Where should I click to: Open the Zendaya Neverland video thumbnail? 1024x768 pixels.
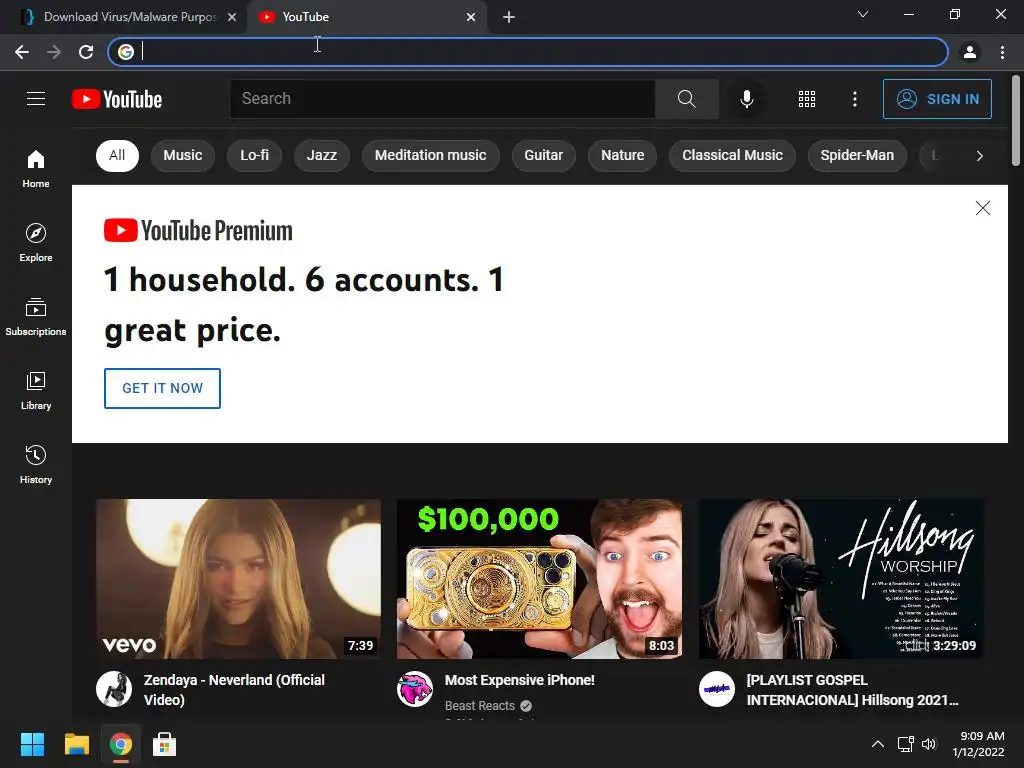238,579
